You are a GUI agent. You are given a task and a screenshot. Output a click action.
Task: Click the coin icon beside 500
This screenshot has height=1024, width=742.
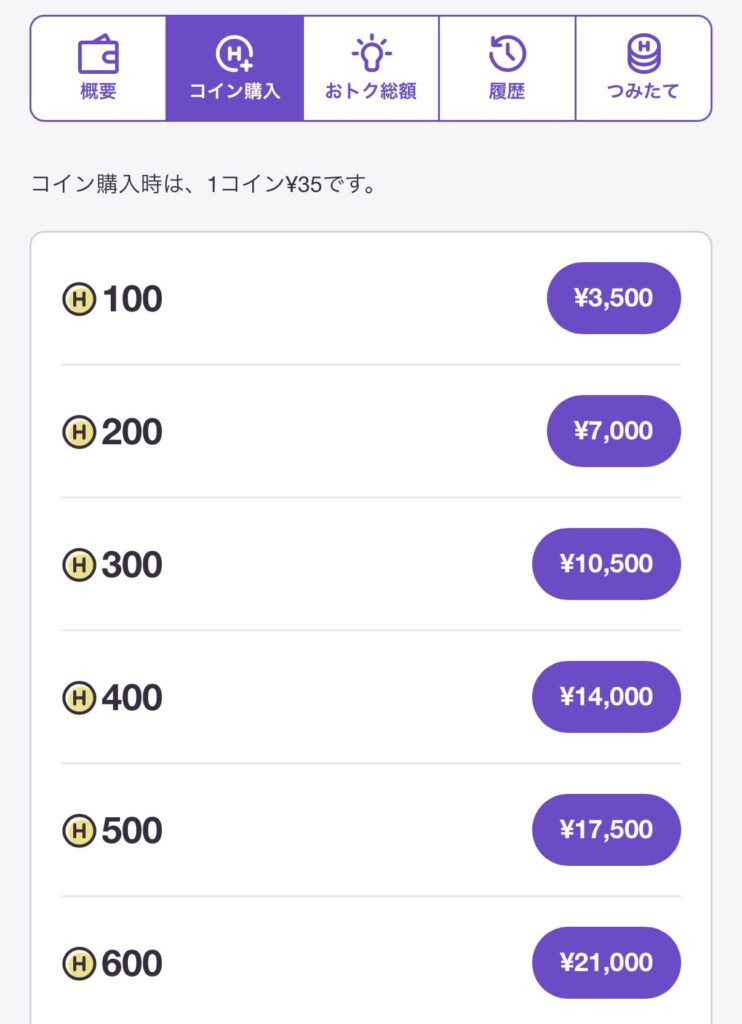[79, 831]
